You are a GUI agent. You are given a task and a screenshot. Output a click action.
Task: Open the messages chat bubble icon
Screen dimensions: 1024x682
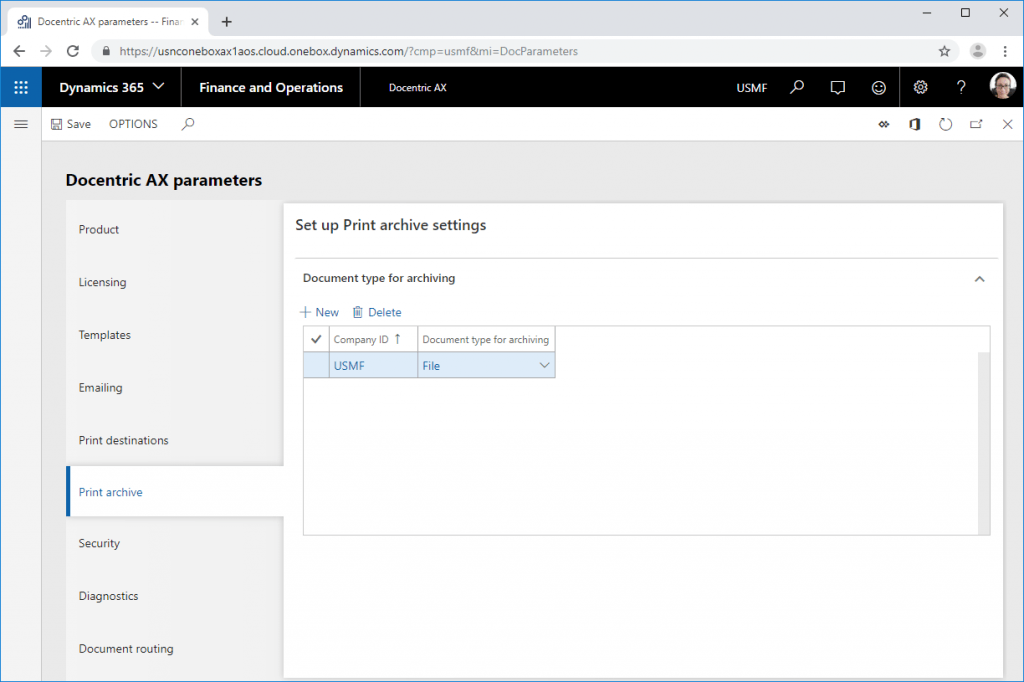[837, 87]
